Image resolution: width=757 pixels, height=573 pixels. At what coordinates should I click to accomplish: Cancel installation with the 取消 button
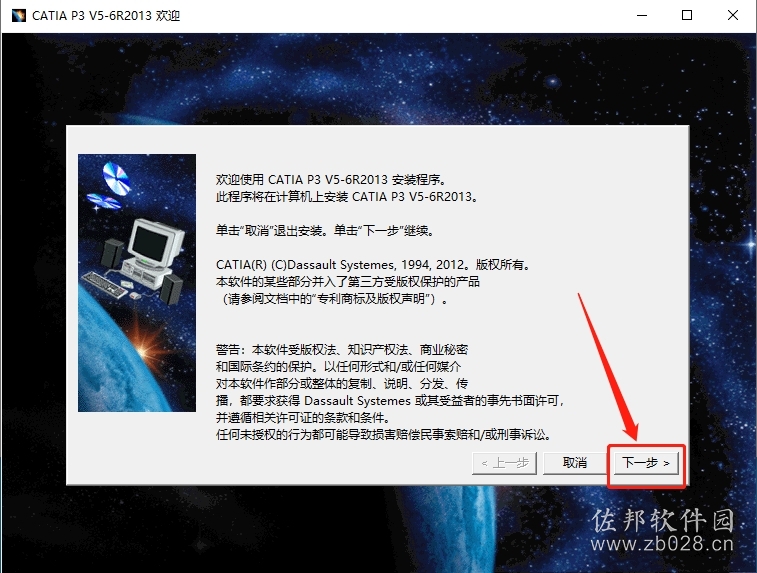[x=575, y=463]
